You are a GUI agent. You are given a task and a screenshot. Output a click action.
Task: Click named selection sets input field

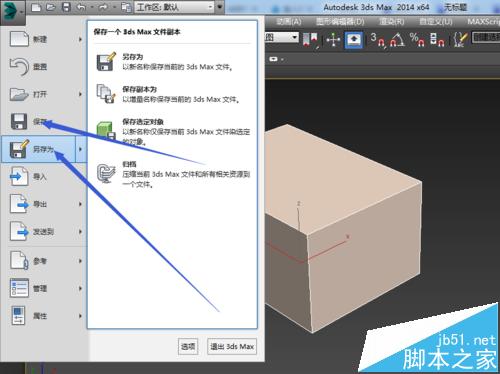[486, 37]
